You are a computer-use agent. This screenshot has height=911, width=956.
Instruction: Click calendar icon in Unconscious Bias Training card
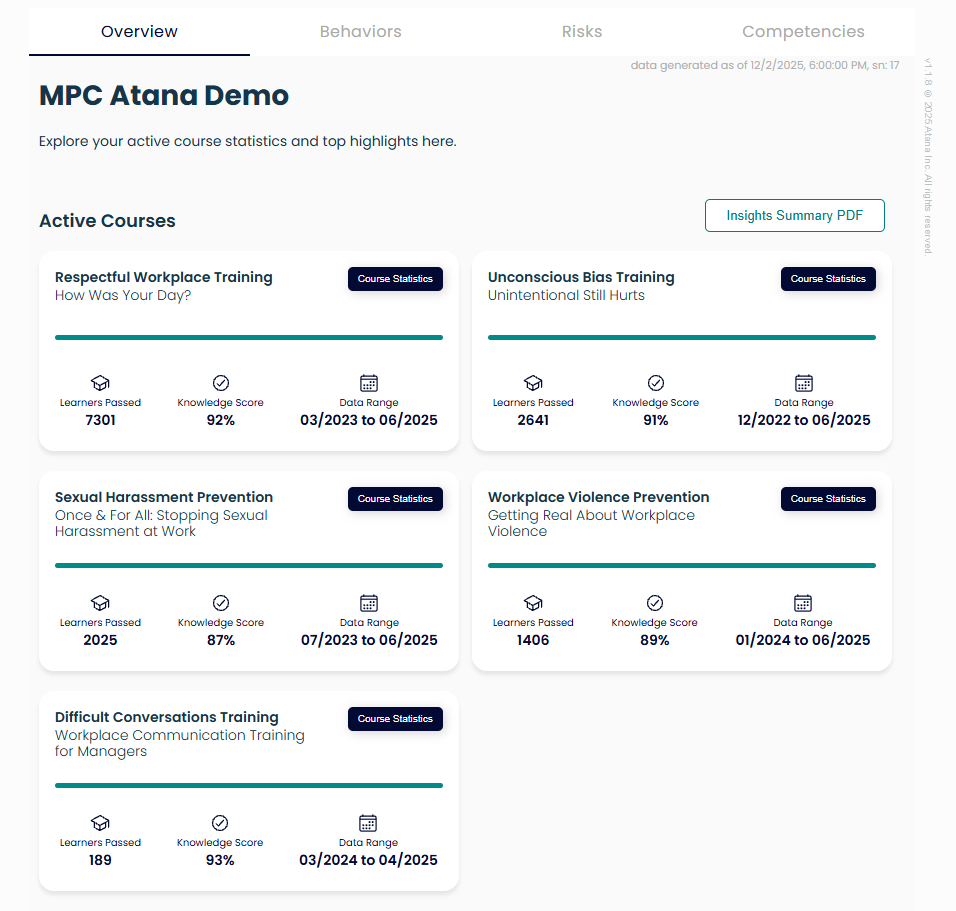[803, 383]
